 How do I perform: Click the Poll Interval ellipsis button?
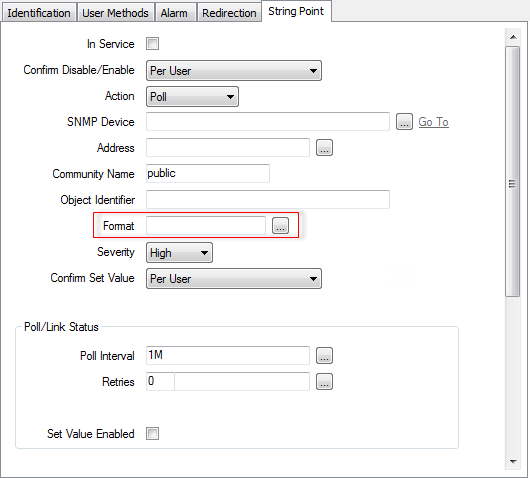[324, 356]
